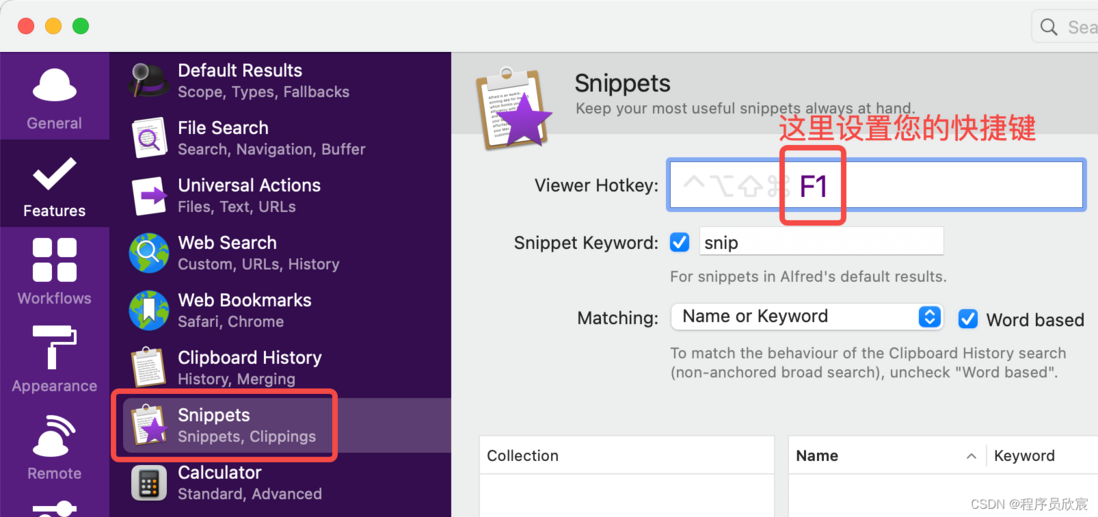Click the Web Bookmarks globe icon
The width and height of the screenshot is (1098, 517).
pyautogui.click(x=148, y=310)
